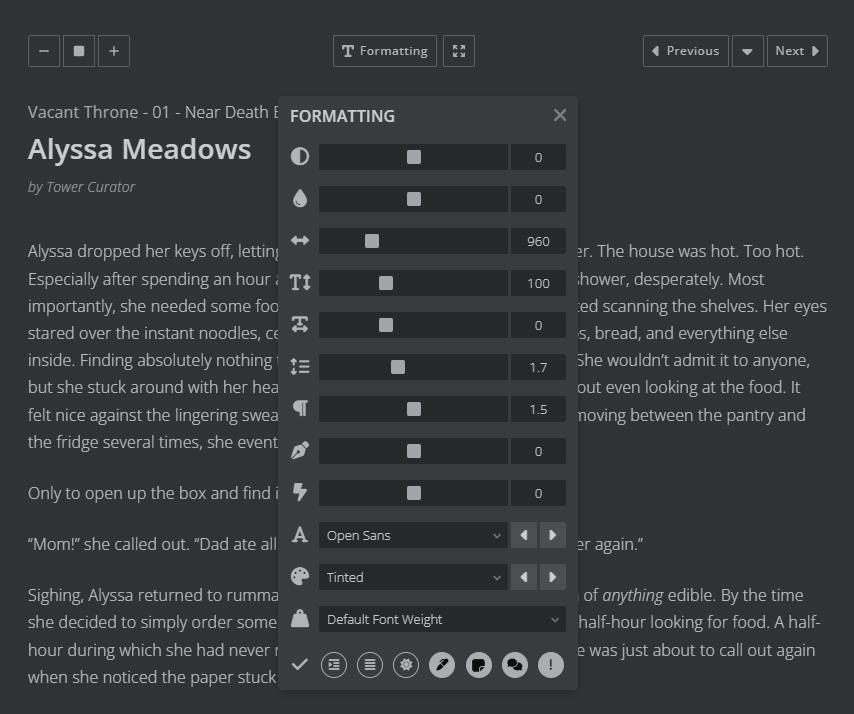Click the line height icon beside 1.7

coord(300,367)
